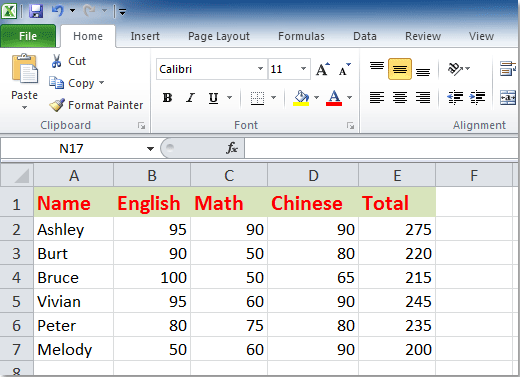520x377 pixels.
Task: Select the Total header cell
Action: click(397, 202)
